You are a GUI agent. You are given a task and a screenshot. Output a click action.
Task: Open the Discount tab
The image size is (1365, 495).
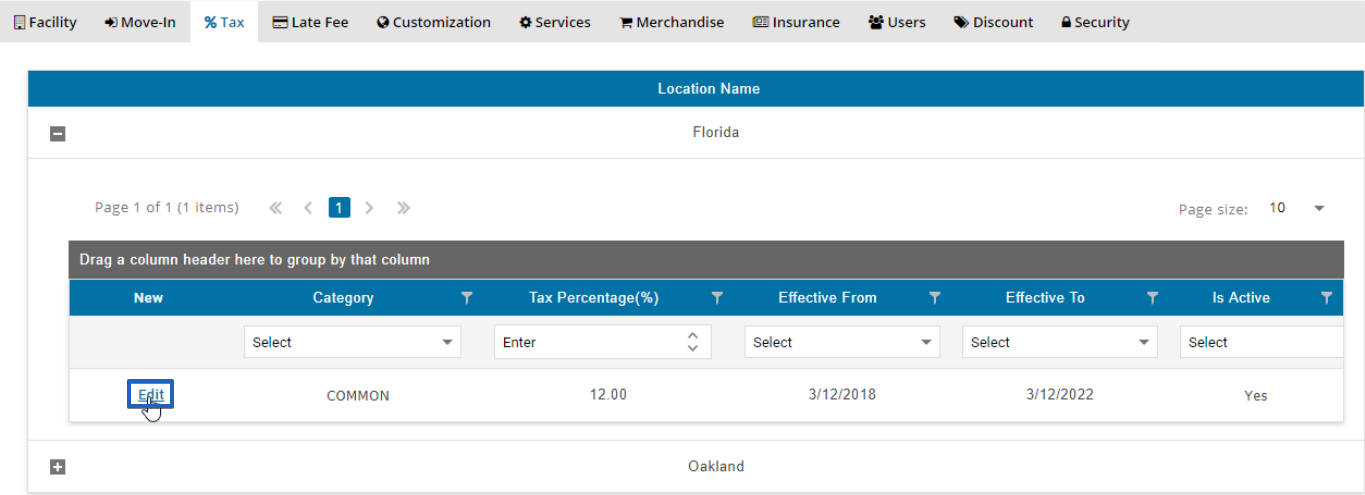993,22
